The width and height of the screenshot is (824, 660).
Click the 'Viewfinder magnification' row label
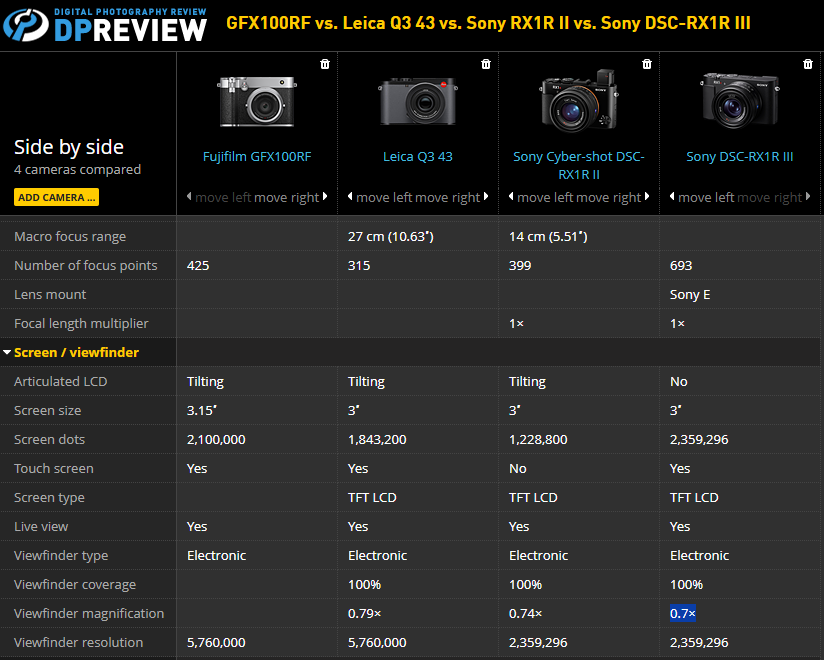click(89, 613)
